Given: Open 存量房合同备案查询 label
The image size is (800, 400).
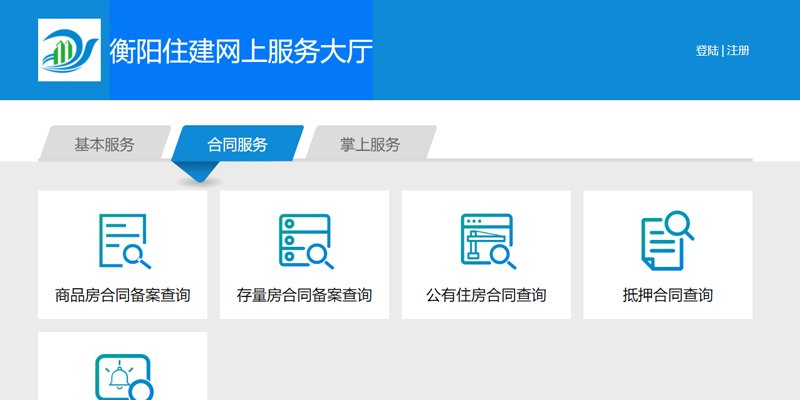Looking at the screenshot, I should click(x=304, y=295).
